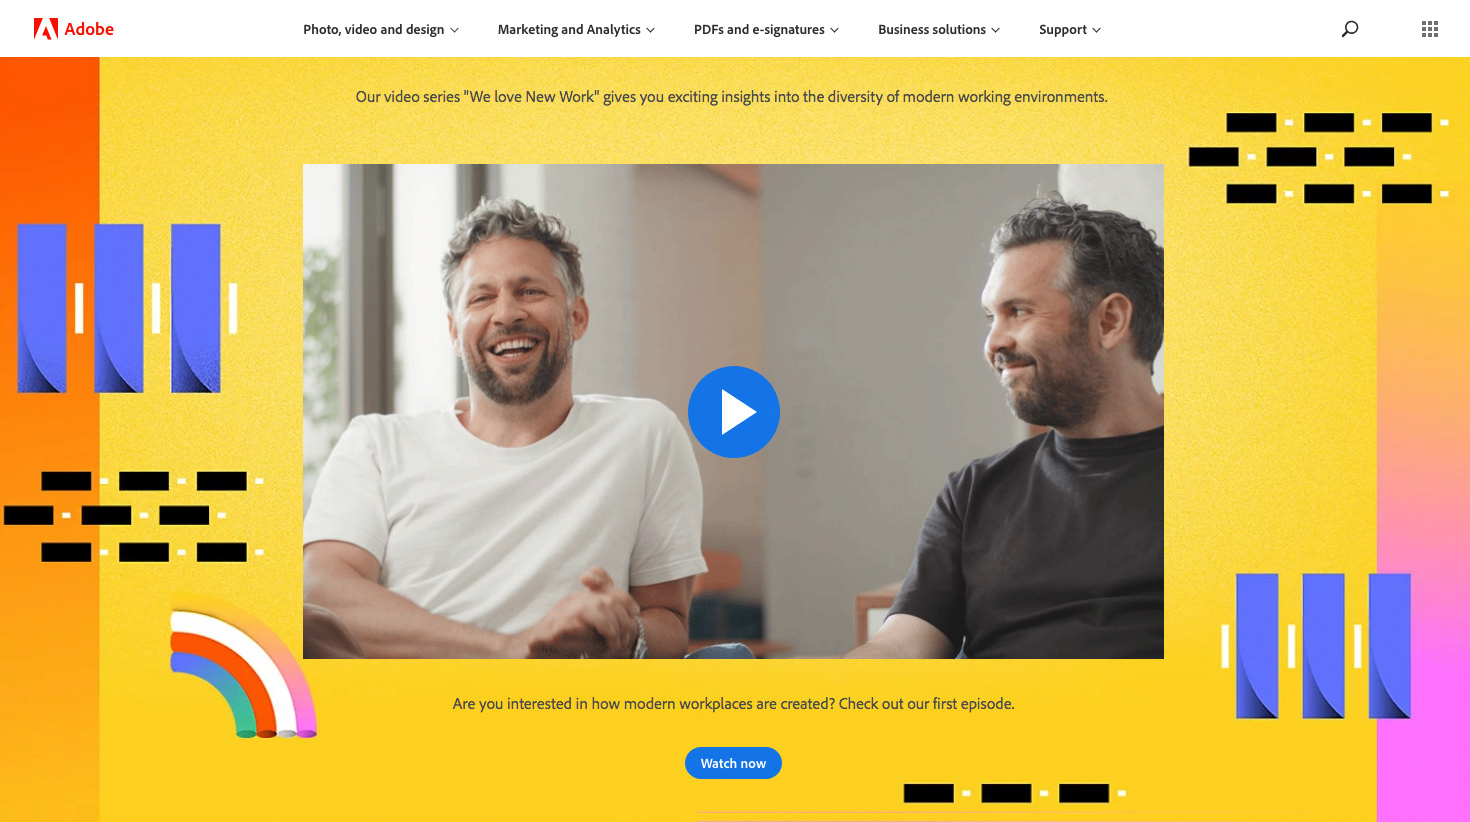This screenshot has width=1470, height=822.
Task: Play the video with the blue play button
Action: 734,412
